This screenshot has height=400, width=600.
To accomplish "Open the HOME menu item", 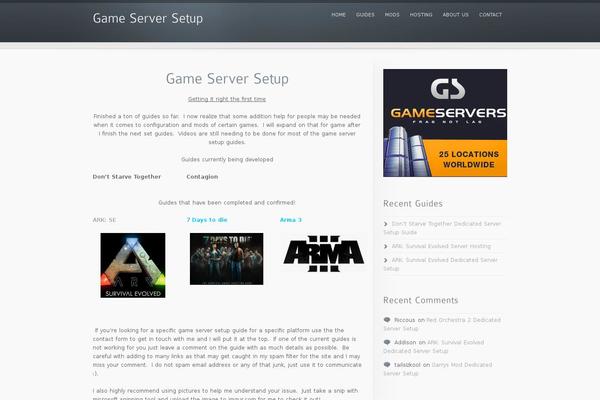I will pos(338,15).
